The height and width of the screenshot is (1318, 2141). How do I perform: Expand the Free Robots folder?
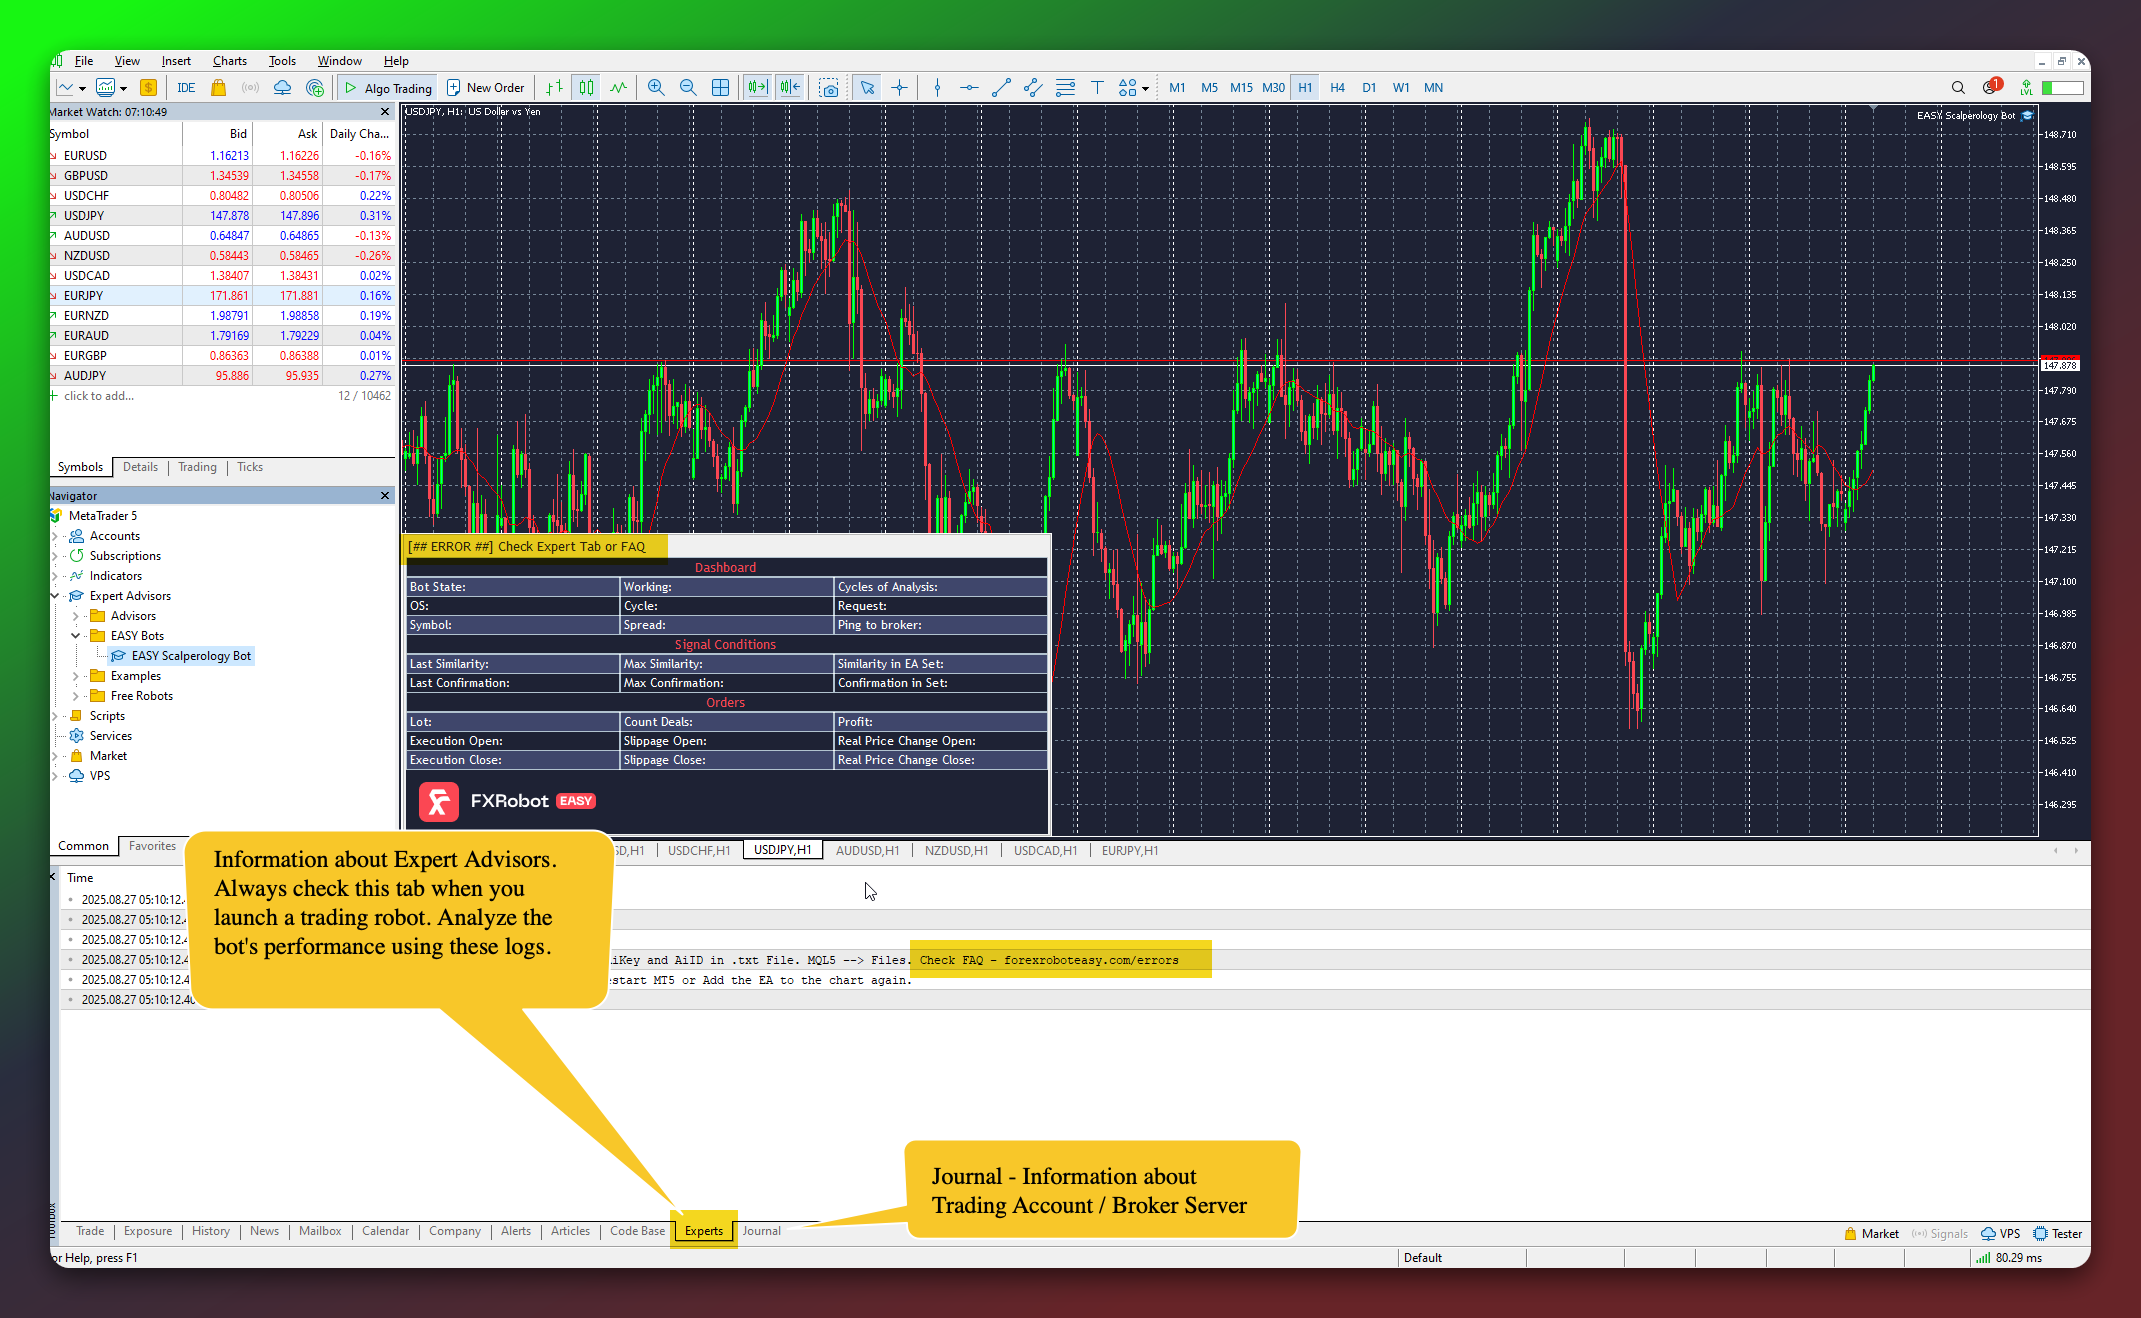click(76, 696)
